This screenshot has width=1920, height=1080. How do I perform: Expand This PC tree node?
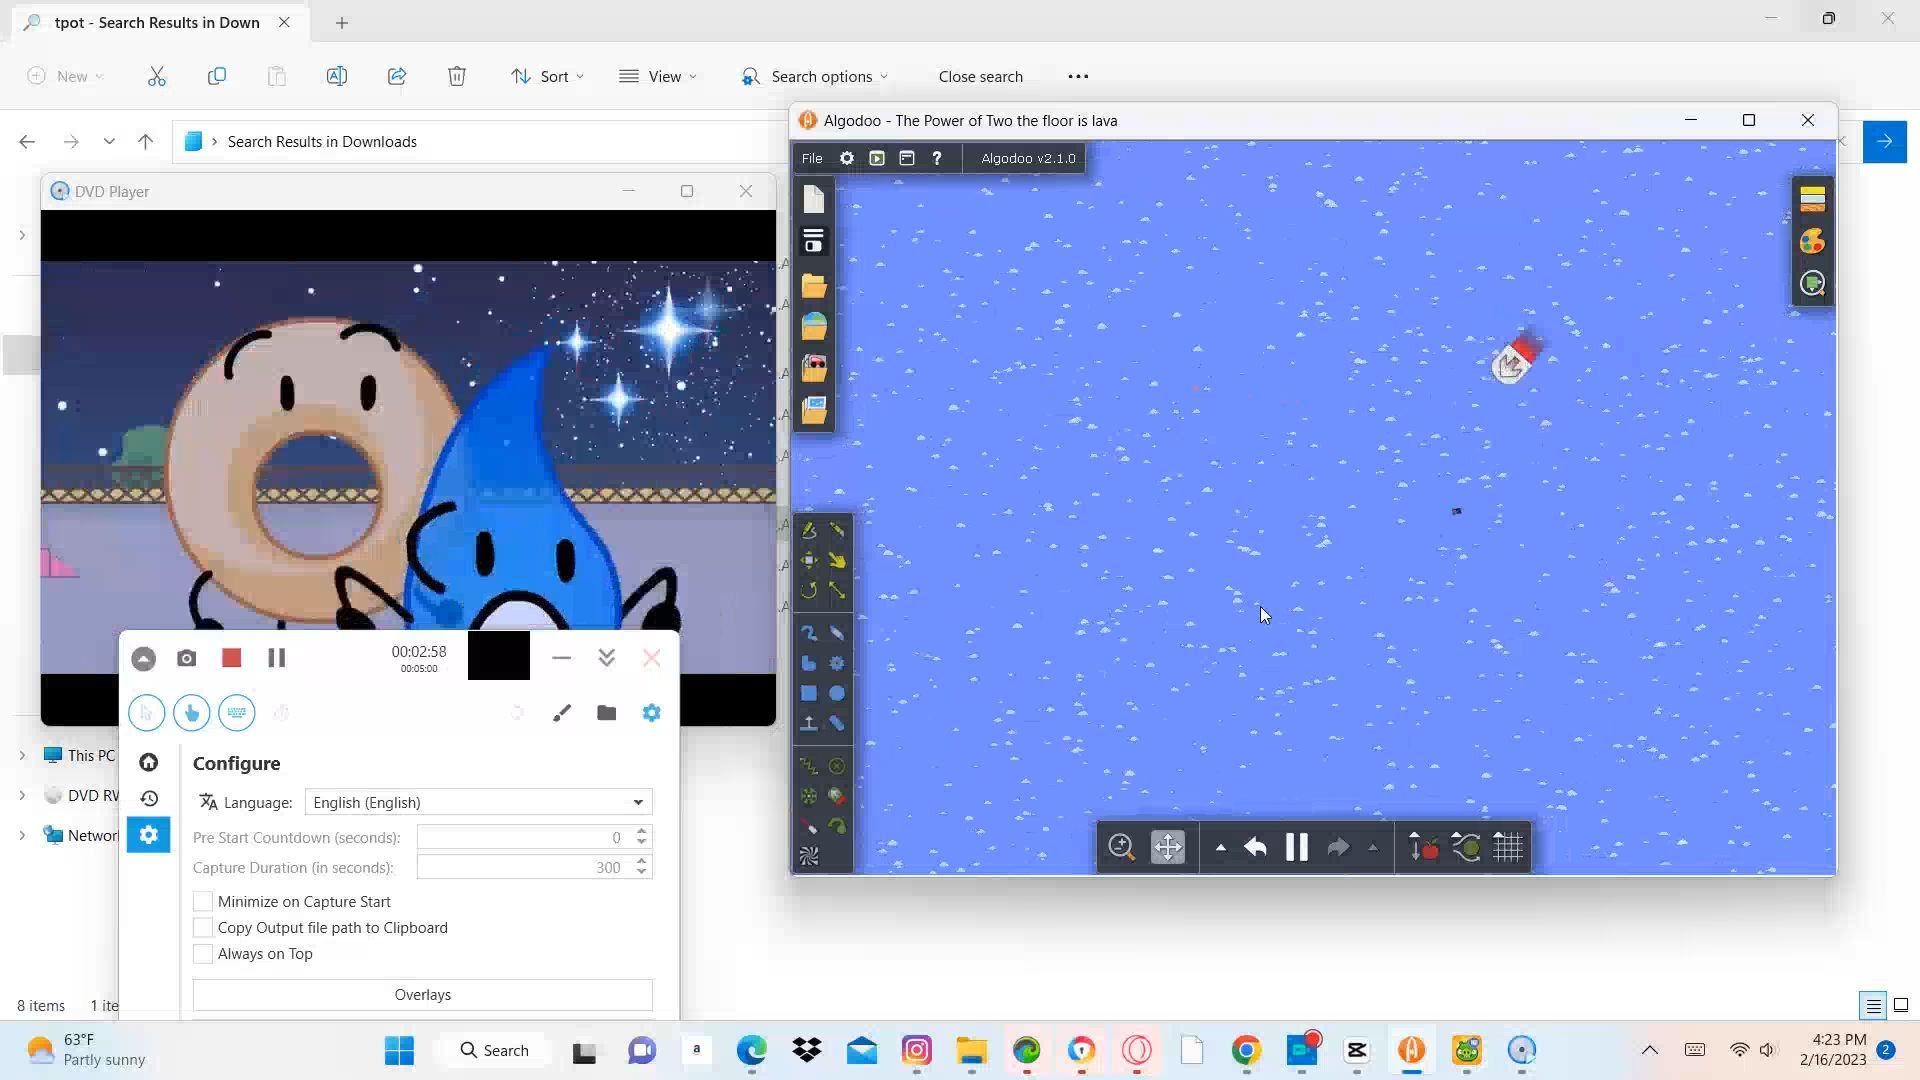point(22,756)
